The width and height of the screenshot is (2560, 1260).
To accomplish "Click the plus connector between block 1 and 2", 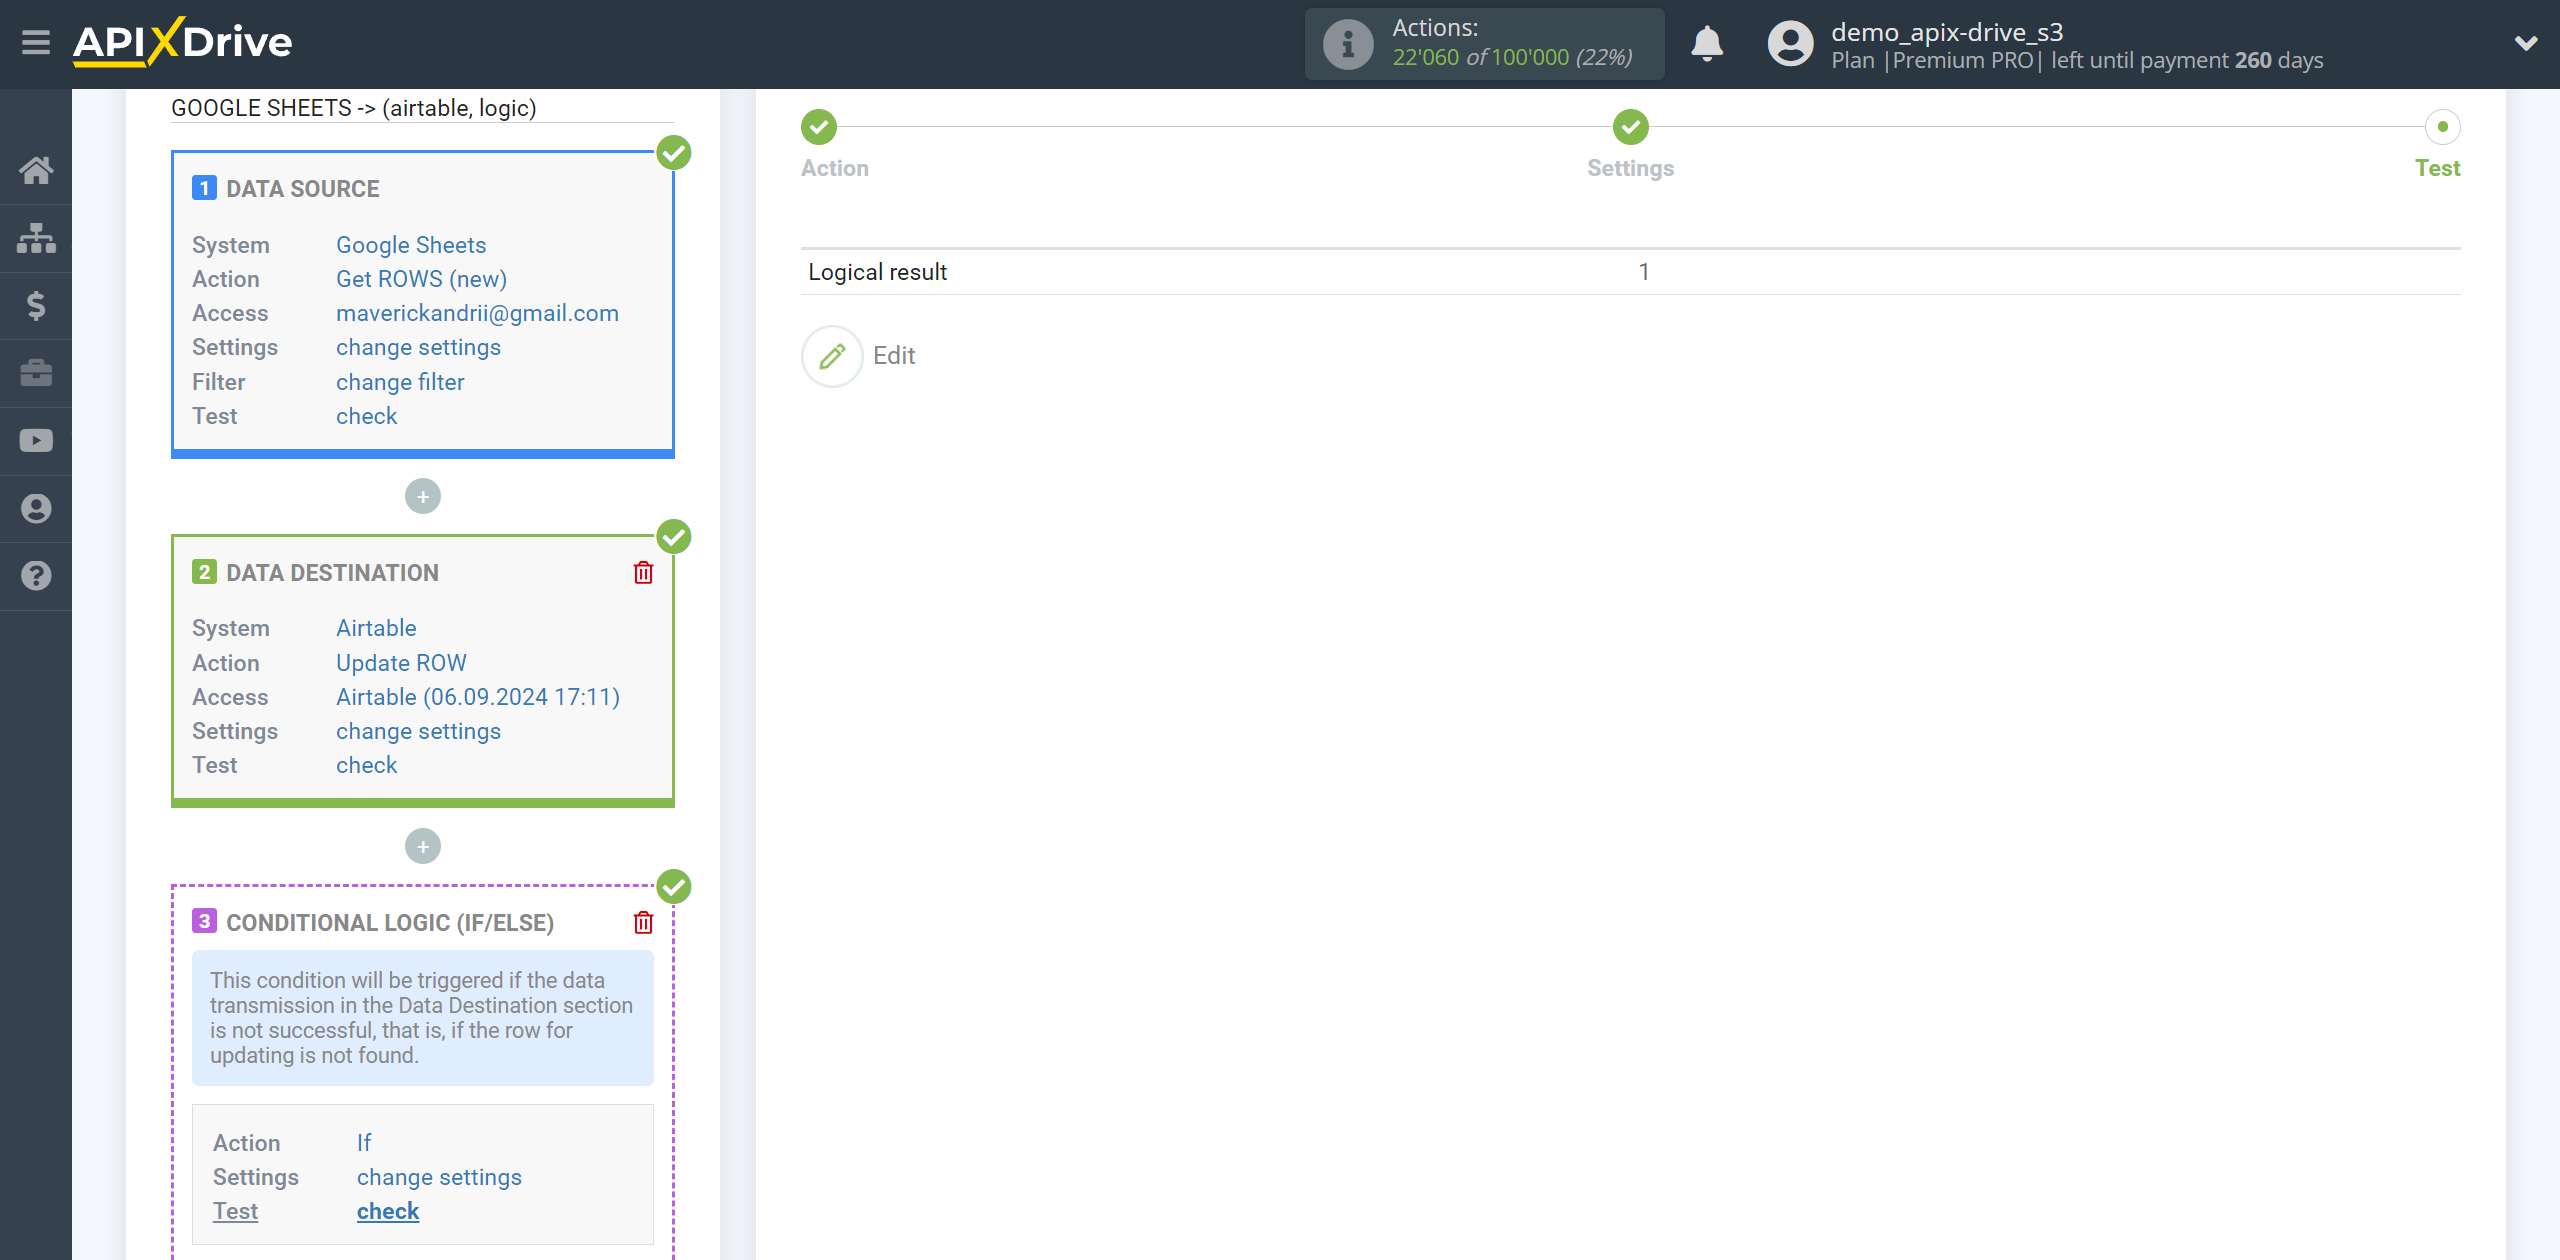I will tap(423, 496).
